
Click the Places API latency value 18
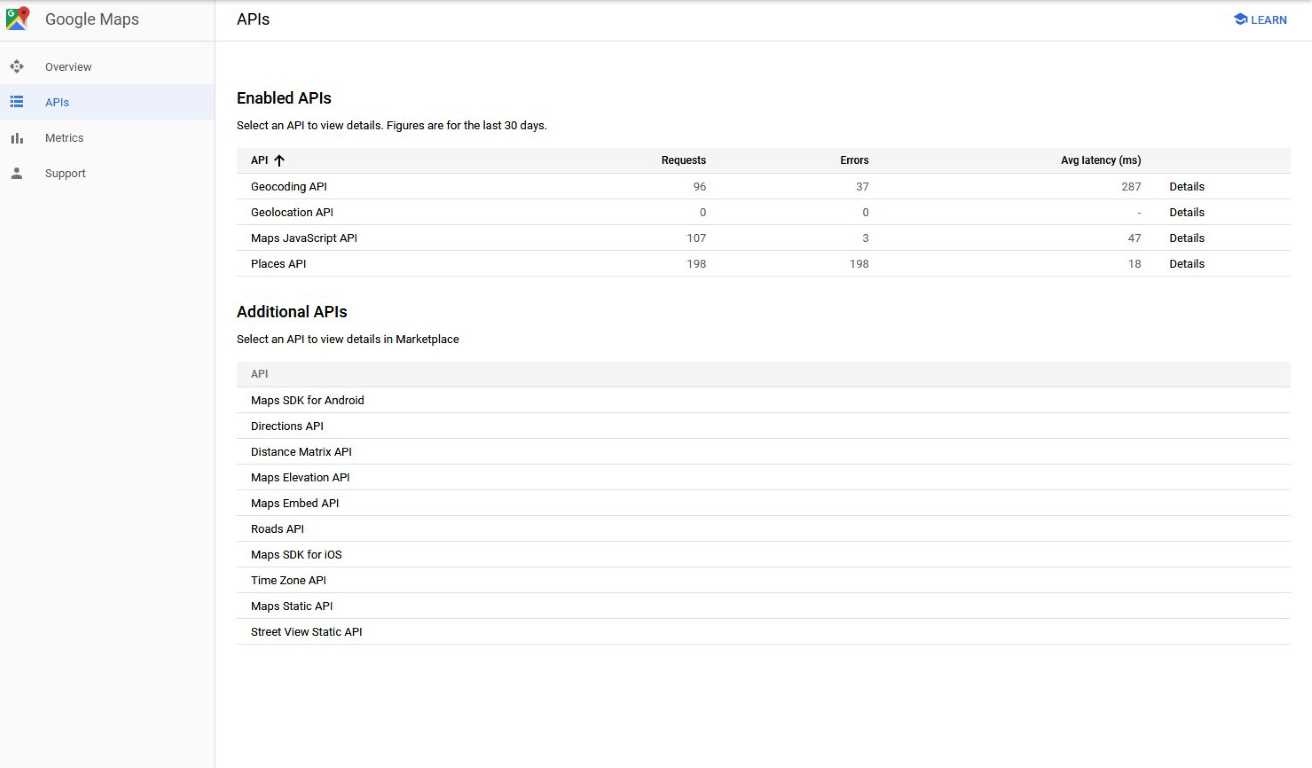(x=1134, y=264)
